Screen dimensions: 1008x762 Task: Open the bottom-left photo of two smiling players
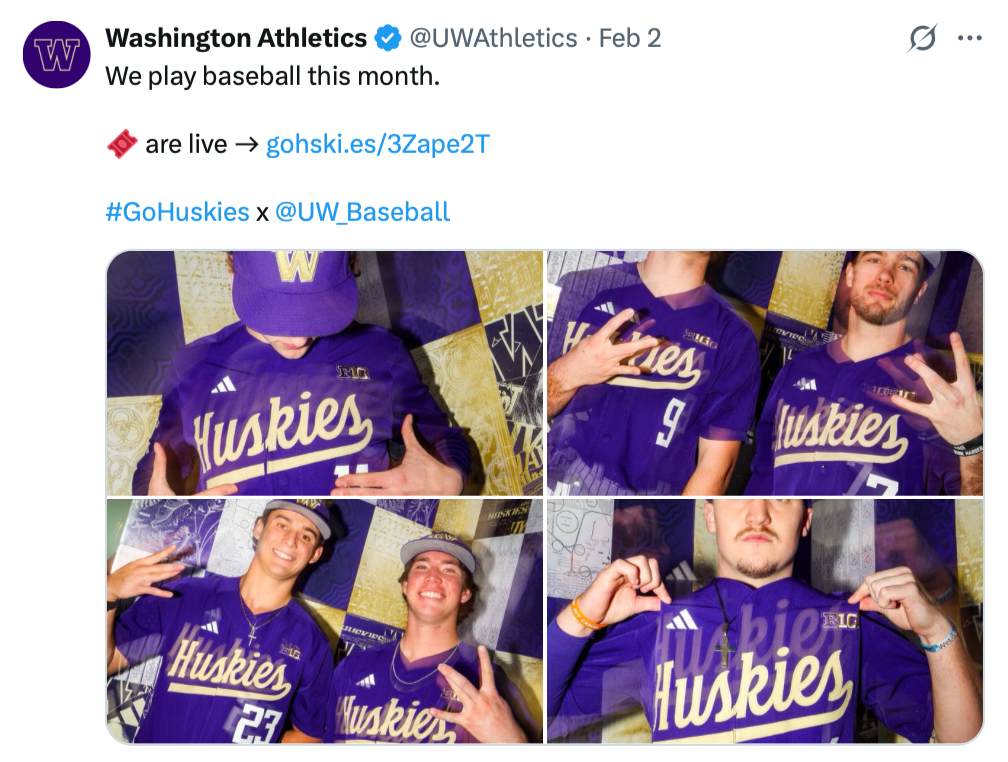[324, 621]
